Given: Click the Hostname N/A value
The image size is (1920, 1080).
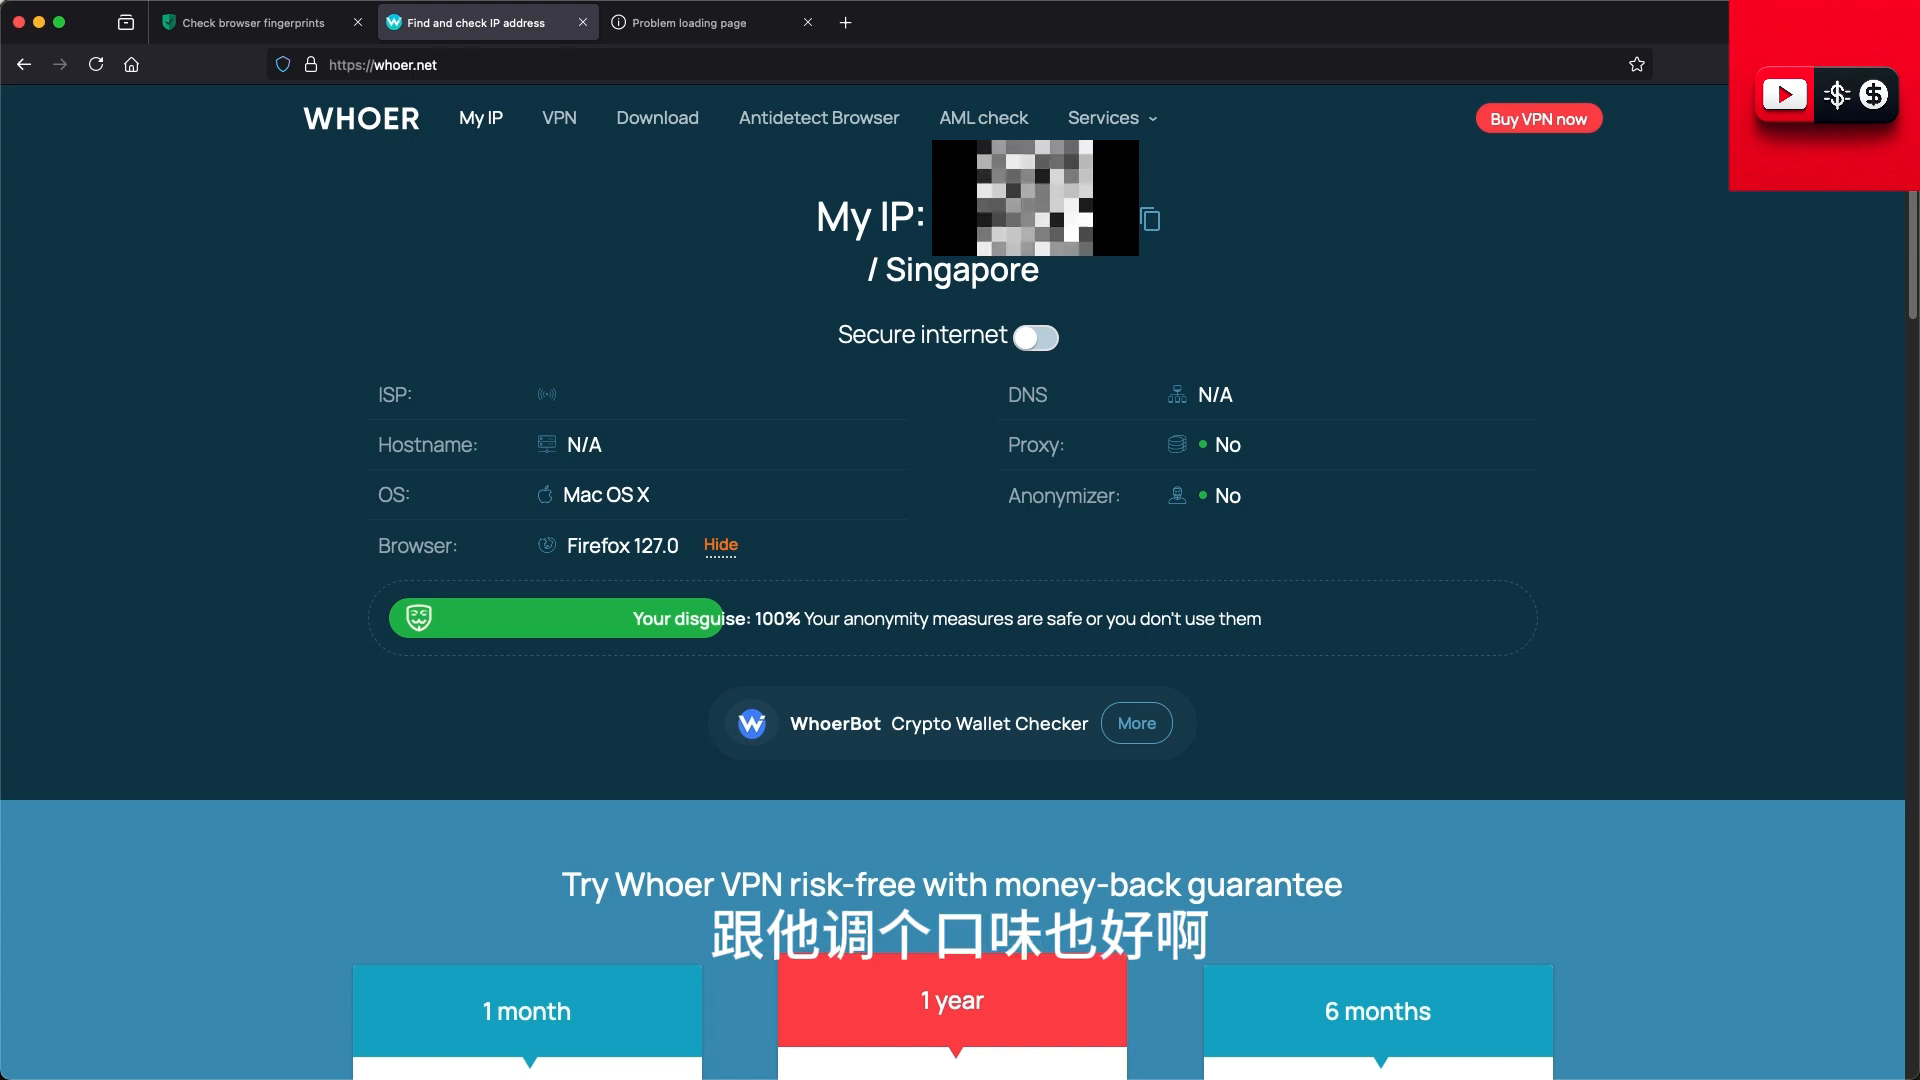Looking at the screenshot, I should 584,445.
